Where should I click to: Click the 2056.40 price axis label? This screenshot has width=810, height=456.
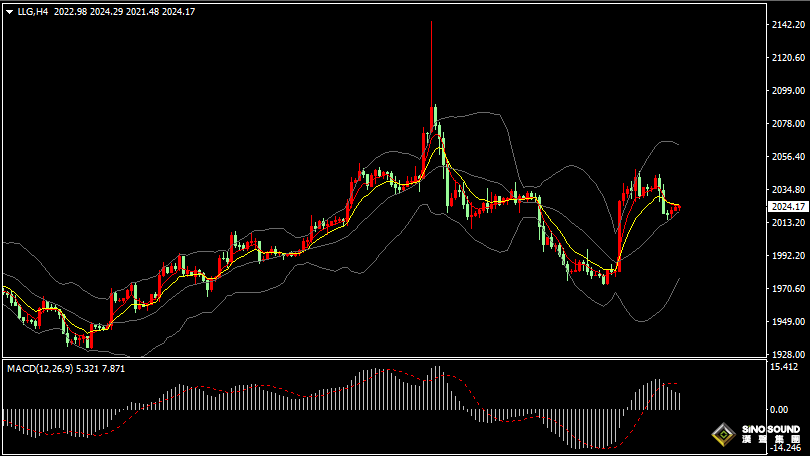point(788,156)
